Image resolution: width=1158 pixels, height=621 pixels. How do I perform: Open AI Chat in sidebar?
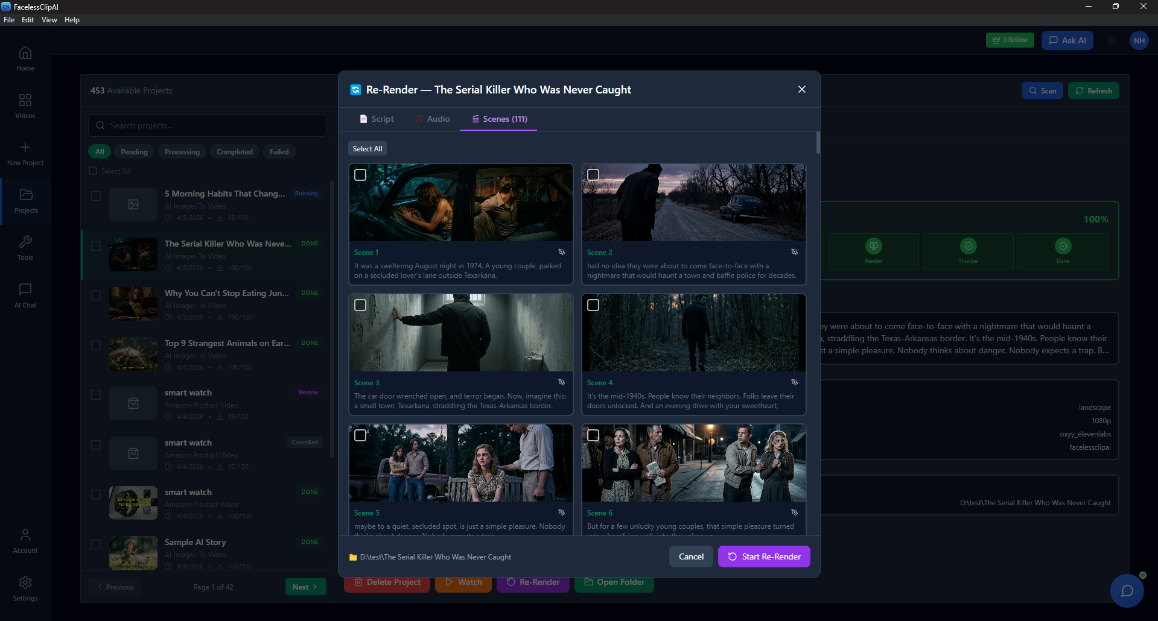25,289
